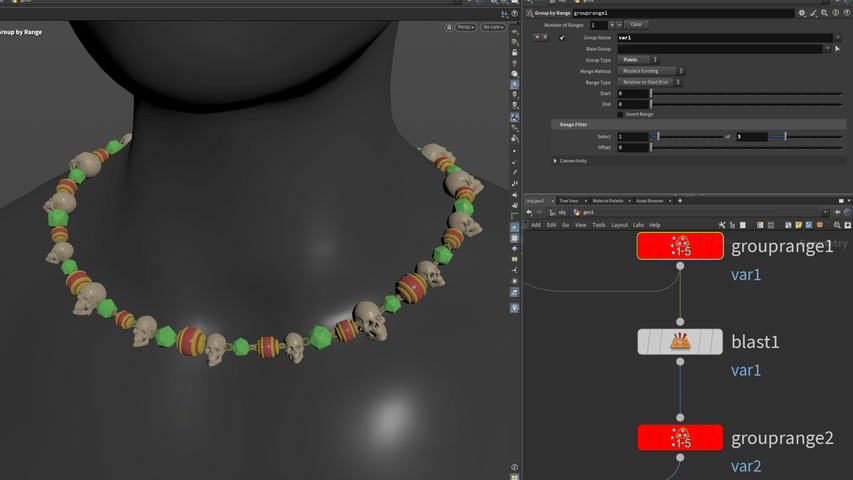853x480 pixels.
Task: Open the Tools menu in network editor
Action: point(598,225)
